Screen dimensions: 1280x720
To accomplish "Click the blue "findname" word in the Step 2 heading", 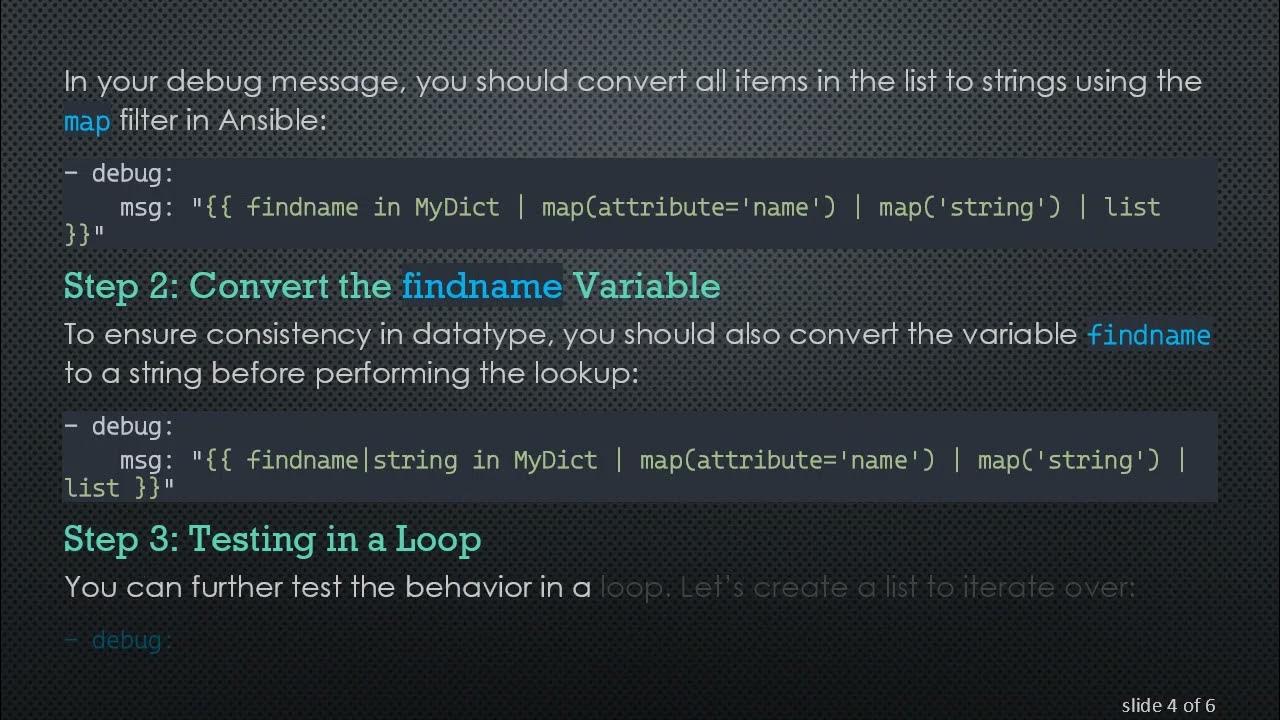I will pos(482,286).
